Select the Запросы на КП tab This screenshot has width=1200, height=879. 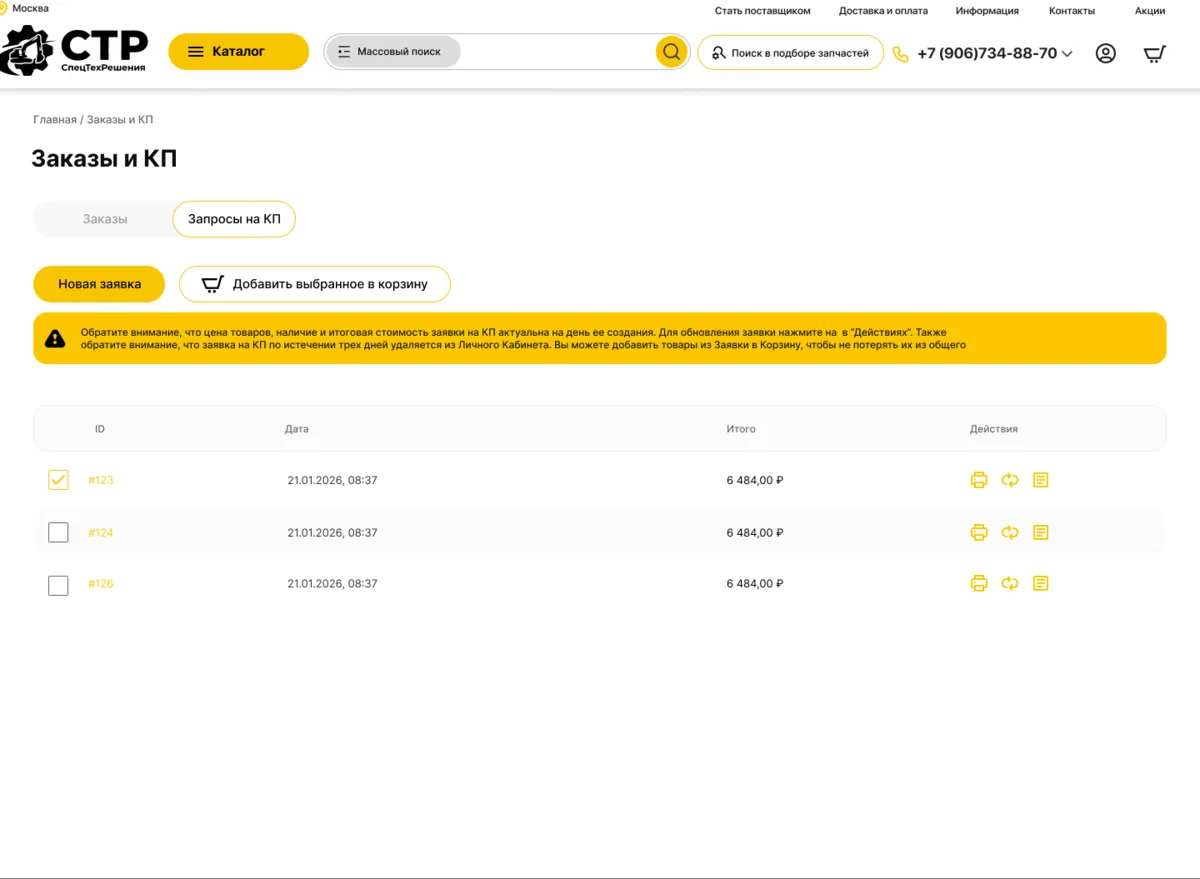point(234,219)
